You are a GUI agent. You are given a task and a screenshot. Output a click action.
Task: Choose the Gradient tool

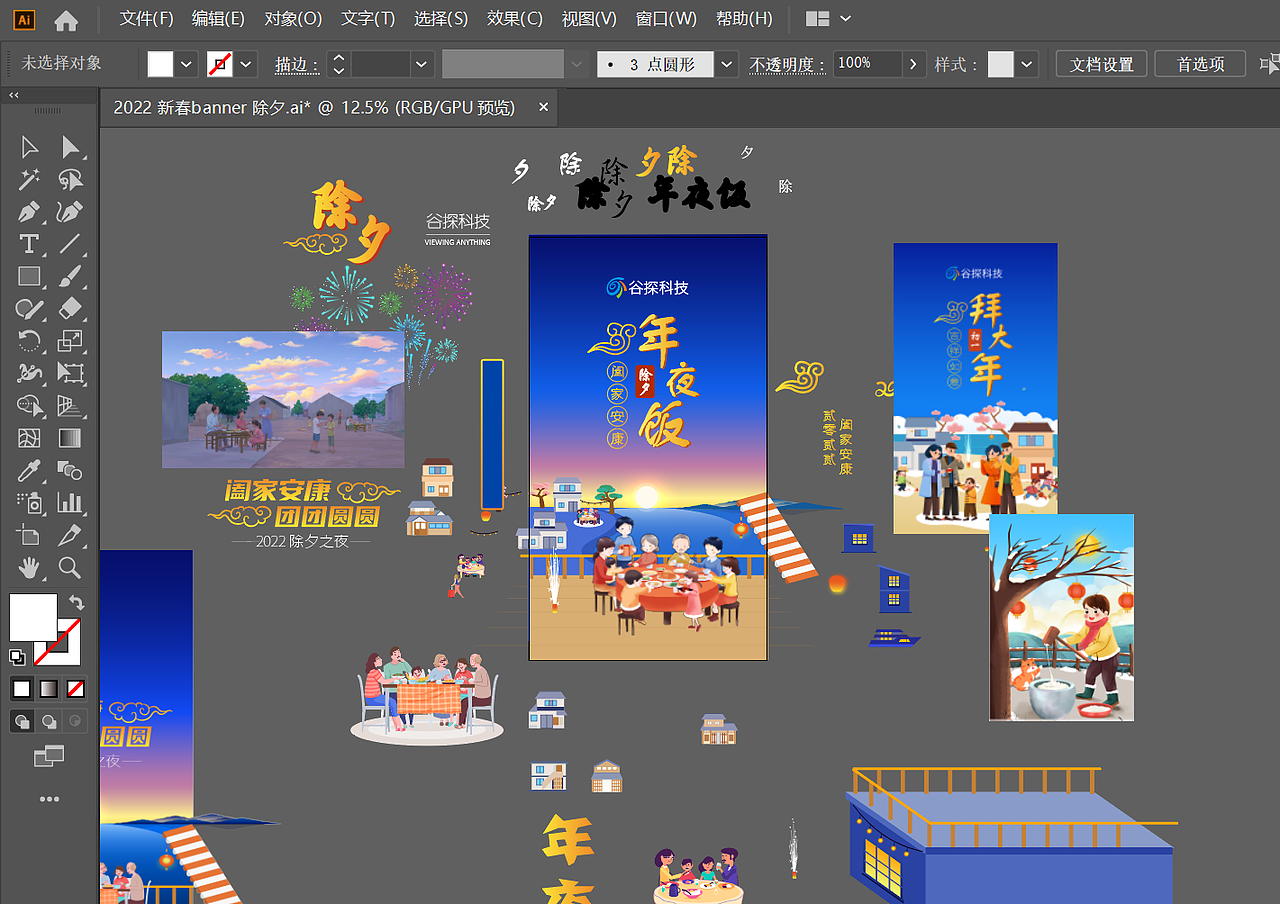[x=71, y=437]
